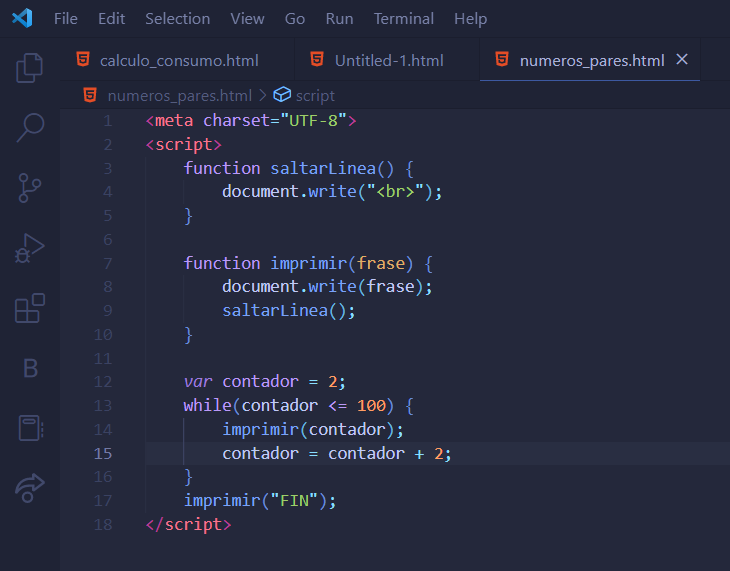Click script breadcrumb segment
730x571 pixels.
[315, 96]
